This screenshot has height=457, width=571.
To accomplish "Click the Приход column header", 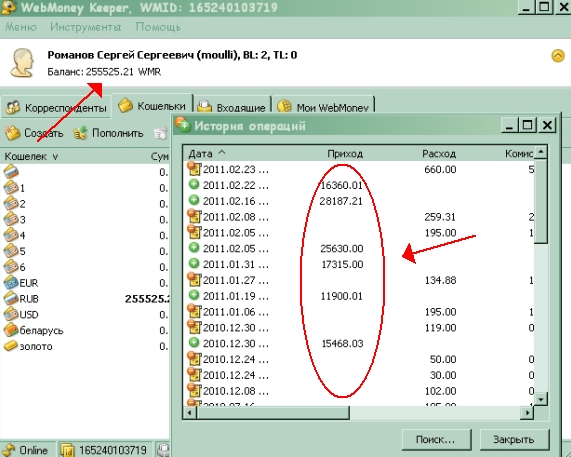I will (345, 154).
